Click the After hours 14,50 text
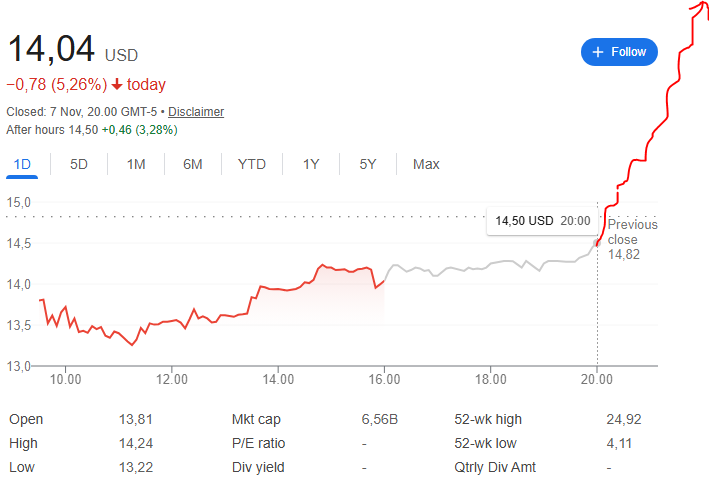 click(52, 130)
